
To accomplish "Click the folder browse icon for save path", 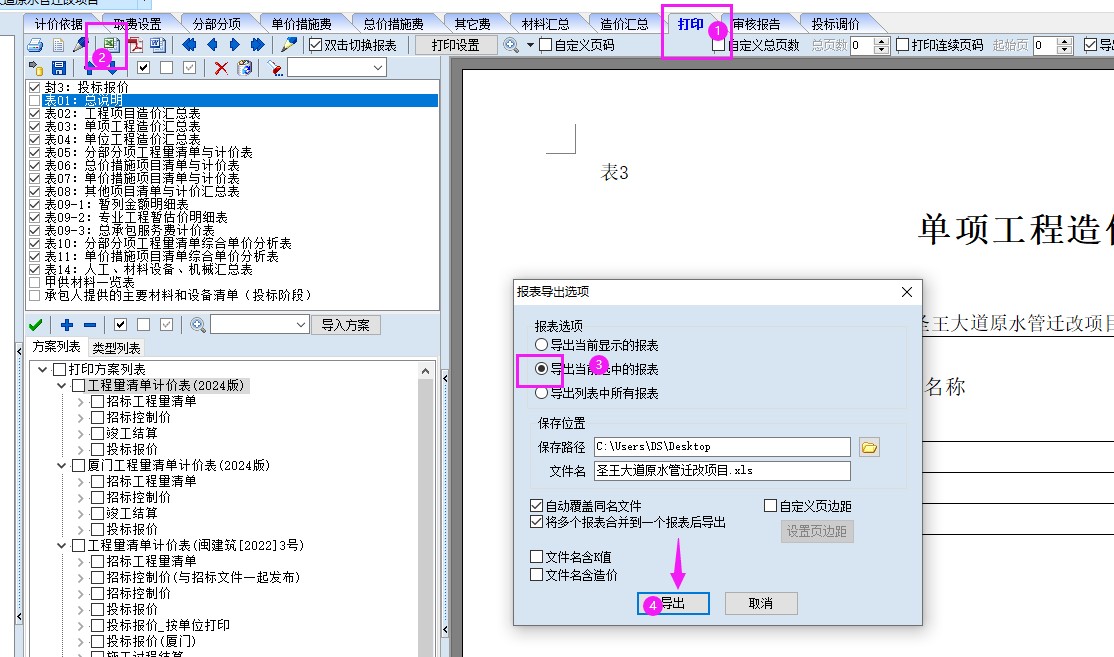I will [x=869, y=447].
